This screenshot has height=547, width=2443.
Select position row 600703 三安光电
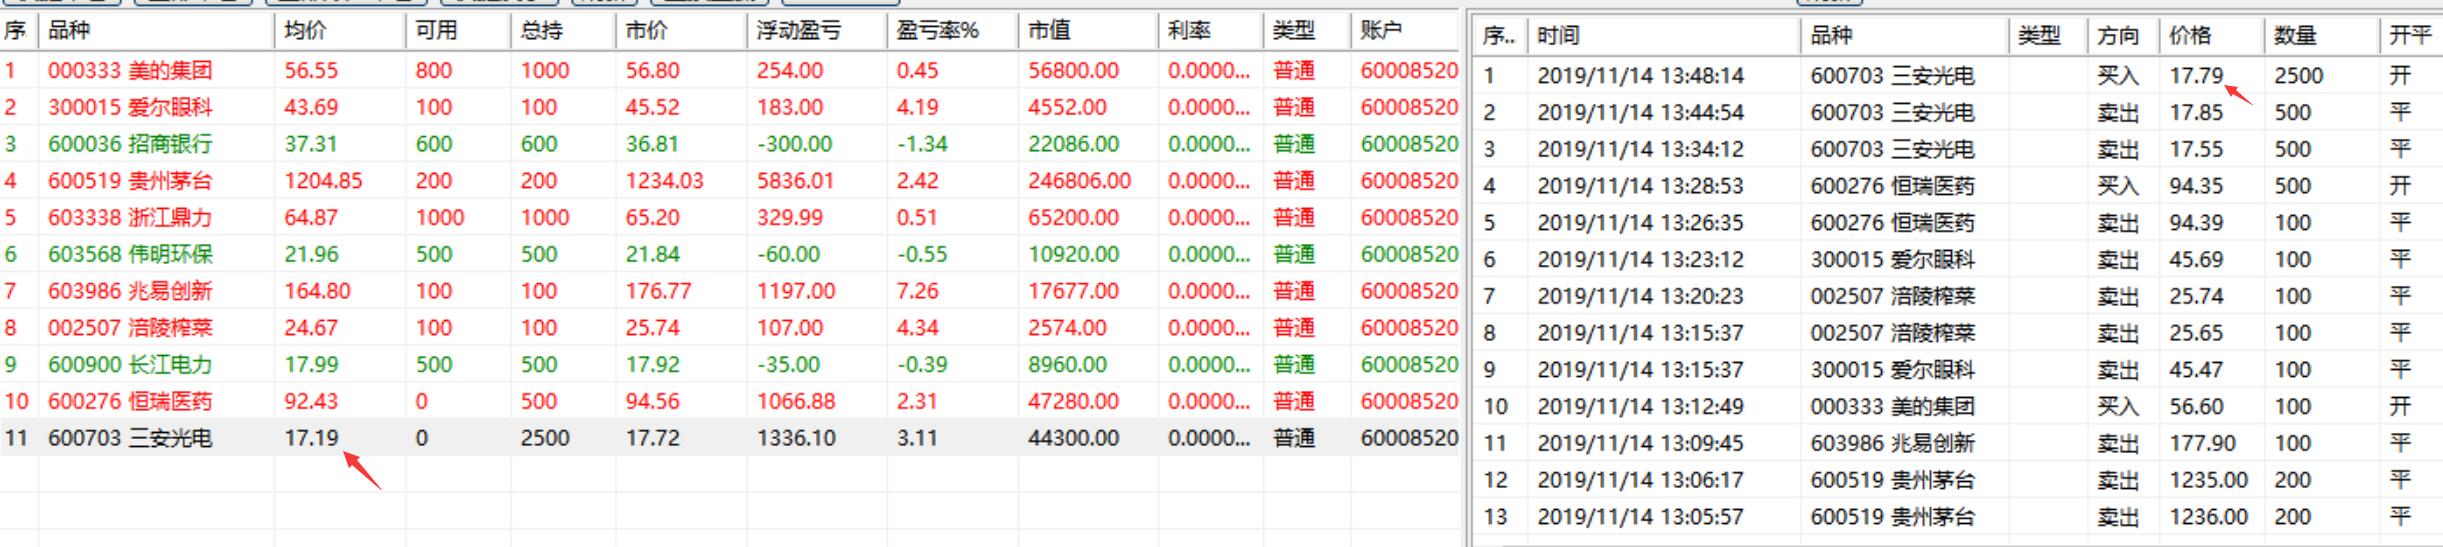click(x=730, y=438)
